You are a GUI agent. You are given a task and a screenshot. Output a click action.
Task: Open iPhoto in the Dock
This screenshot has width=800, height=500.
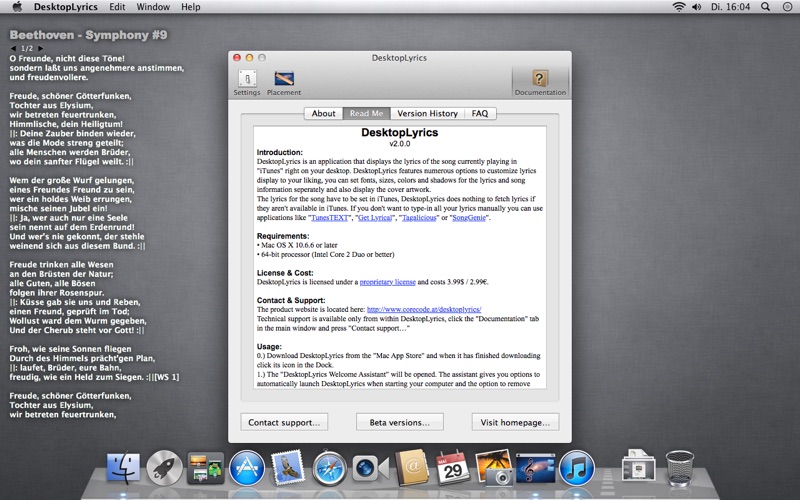pyautogui.click(x=494, y=467)
